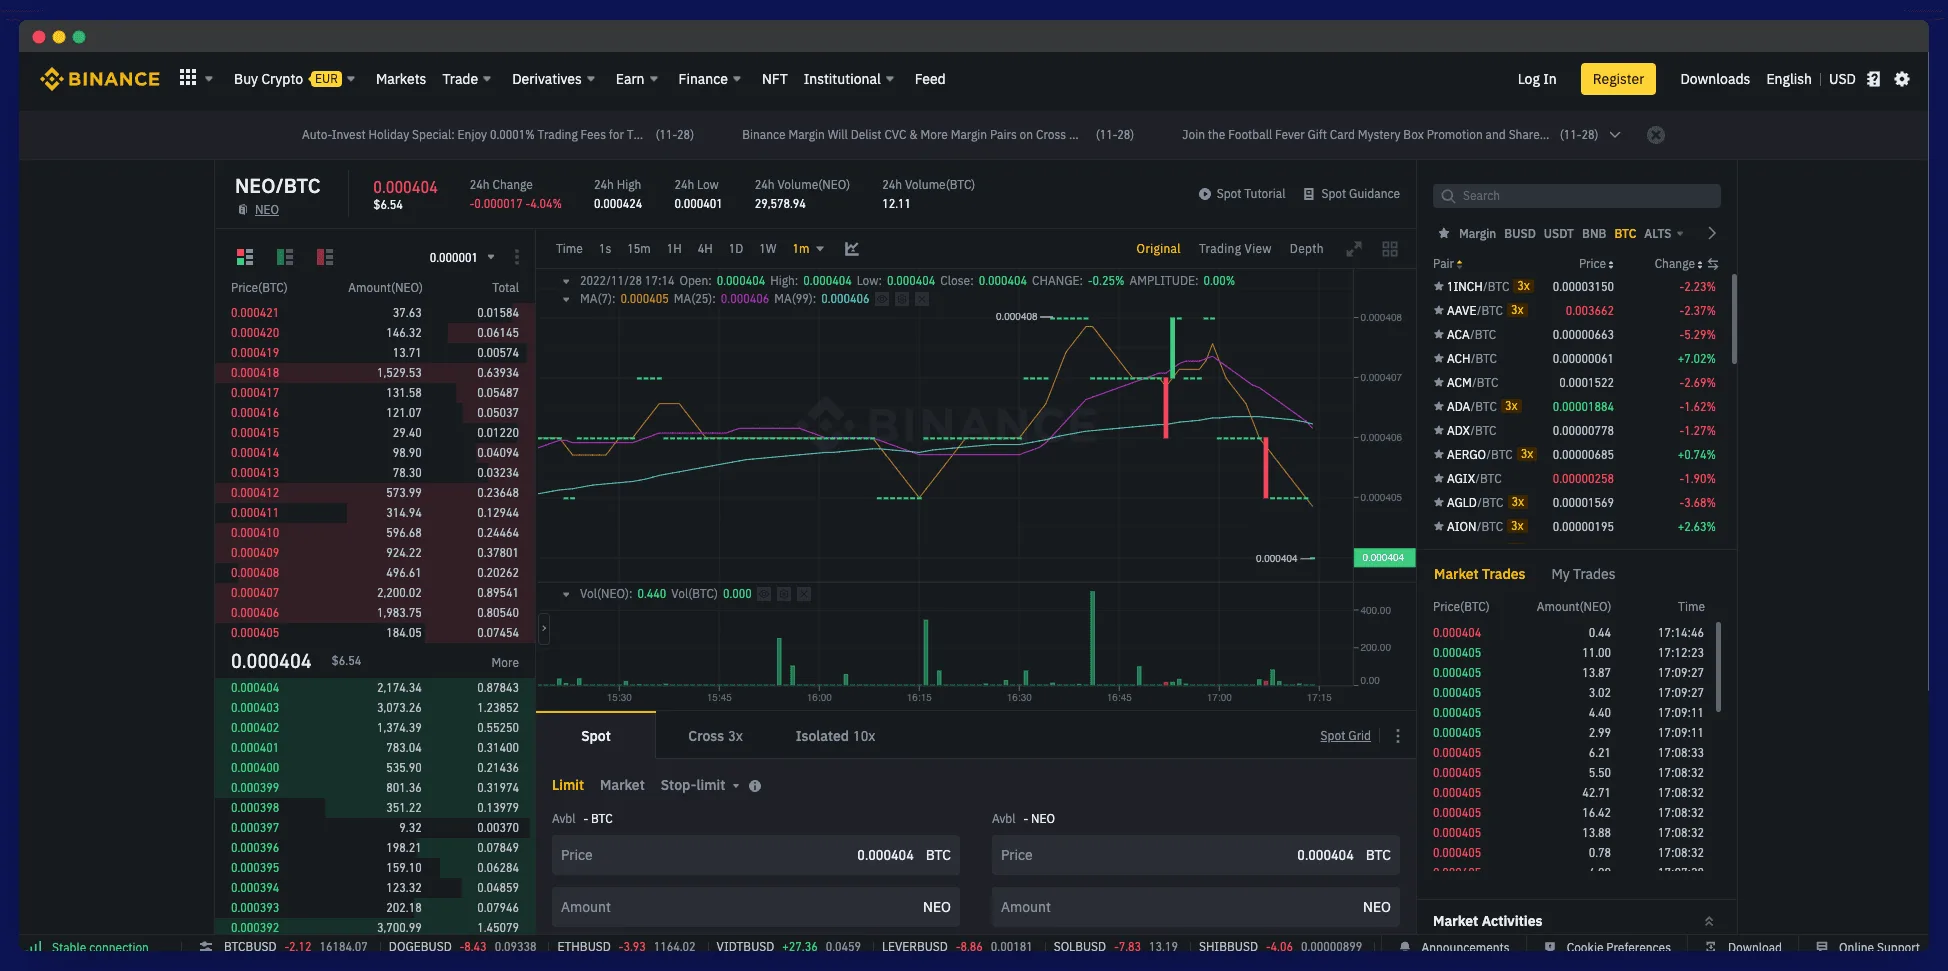1948x971 pixels.
Task: Expand the chart to fullscreen
Action: (1354, 249)
